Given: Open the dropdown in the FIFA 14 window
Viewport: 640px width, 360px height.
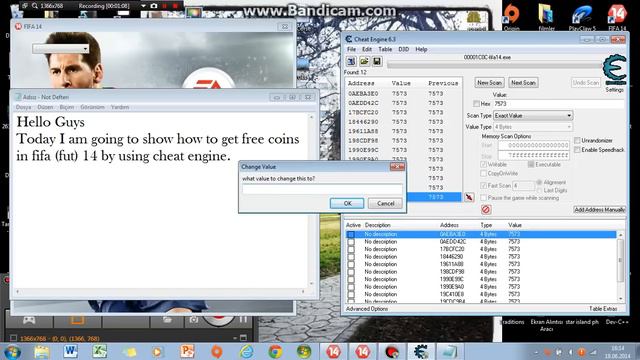Looking at the screenshot, I should [60, 49].
